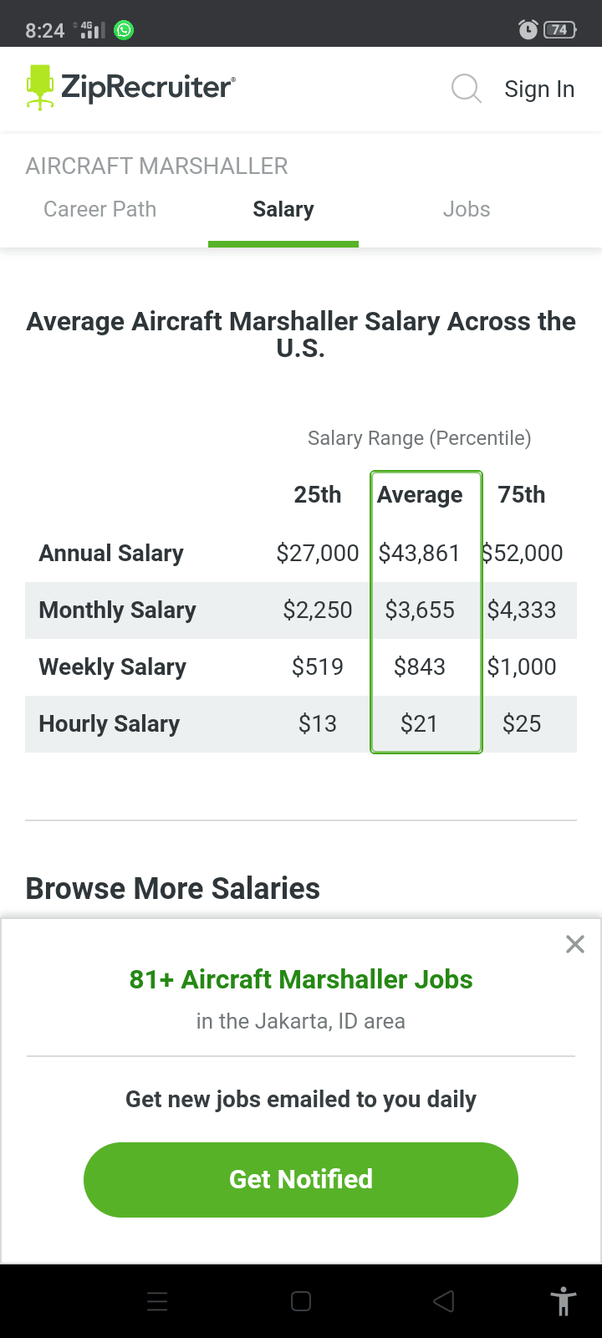Click the Hourly Salary row label
The image size is (602, 1338).
(x=109, y=724)
